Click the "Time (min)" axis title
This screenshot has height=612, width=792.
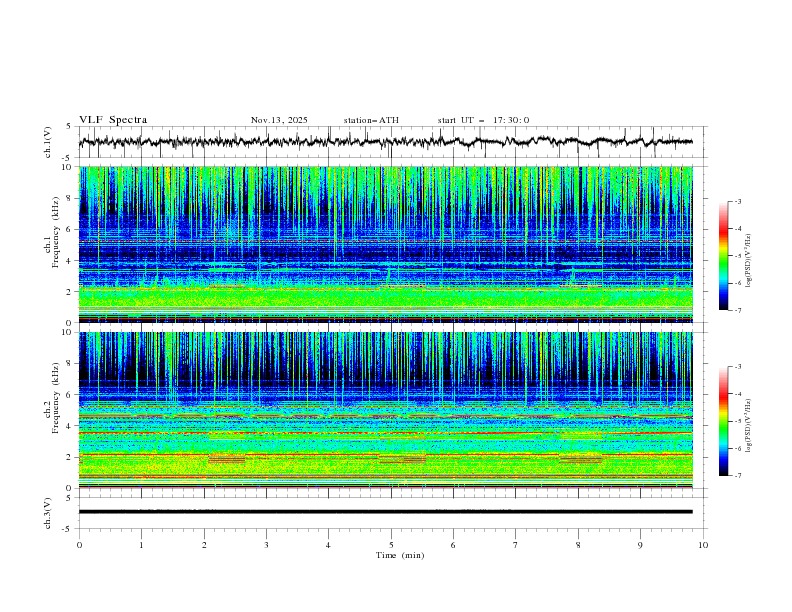tap(400, 555)
